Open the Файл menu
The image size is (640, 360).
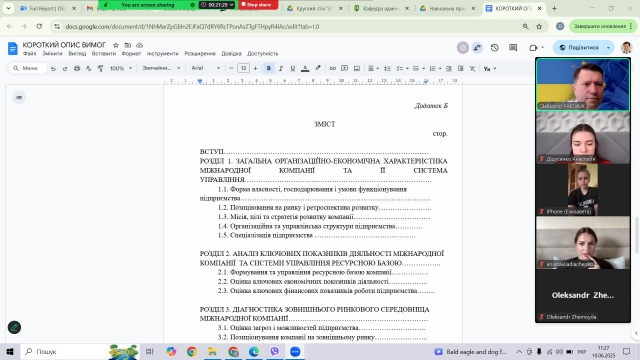point(29,54)
